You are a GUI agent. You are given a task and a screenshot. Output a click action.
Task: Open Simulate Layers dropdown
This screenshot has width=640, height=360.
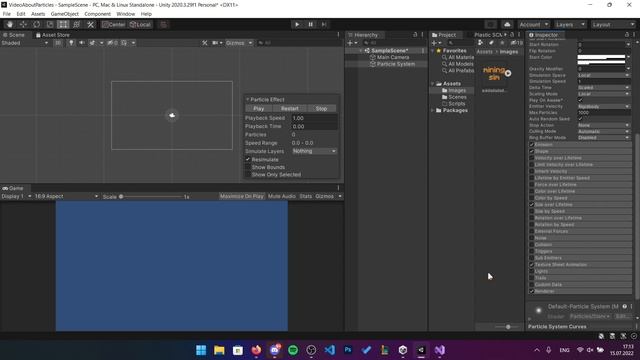coord(315,151)
